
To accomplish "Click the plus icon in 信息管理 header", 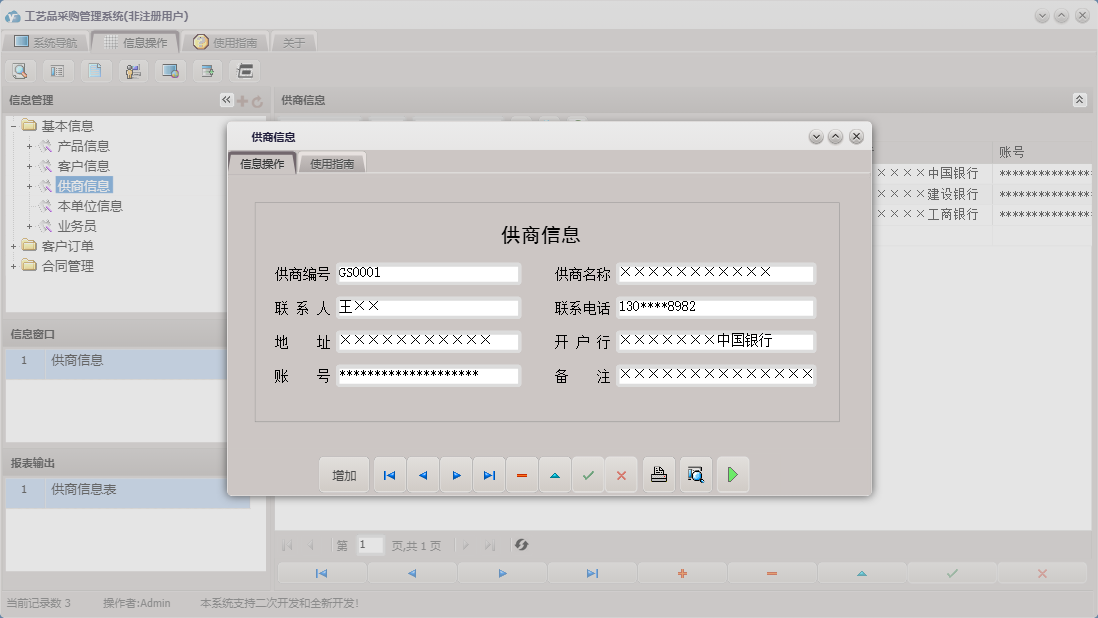I will (242, 101).
